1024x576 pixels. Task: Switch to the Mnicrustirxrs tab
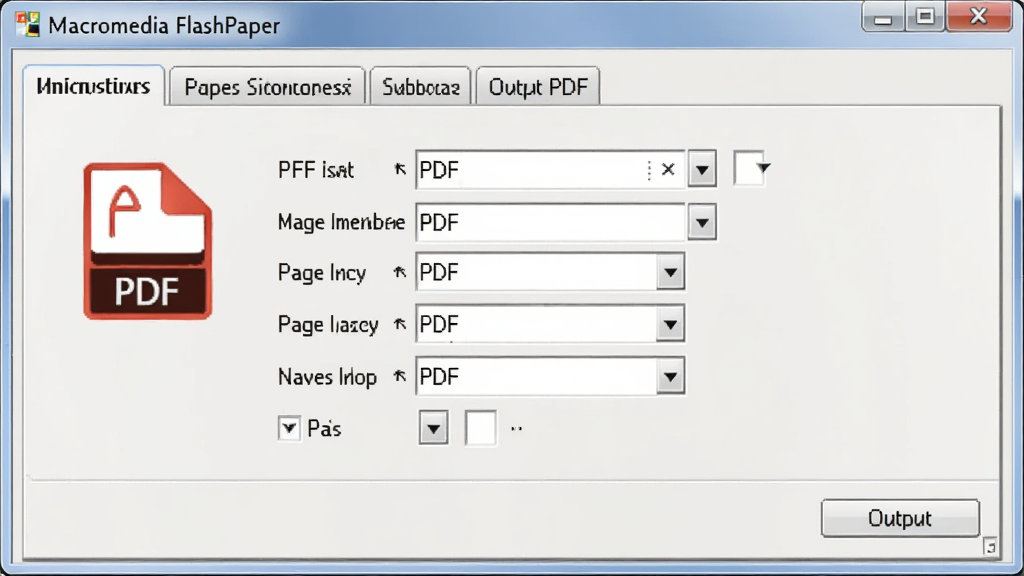coord(93,86)
